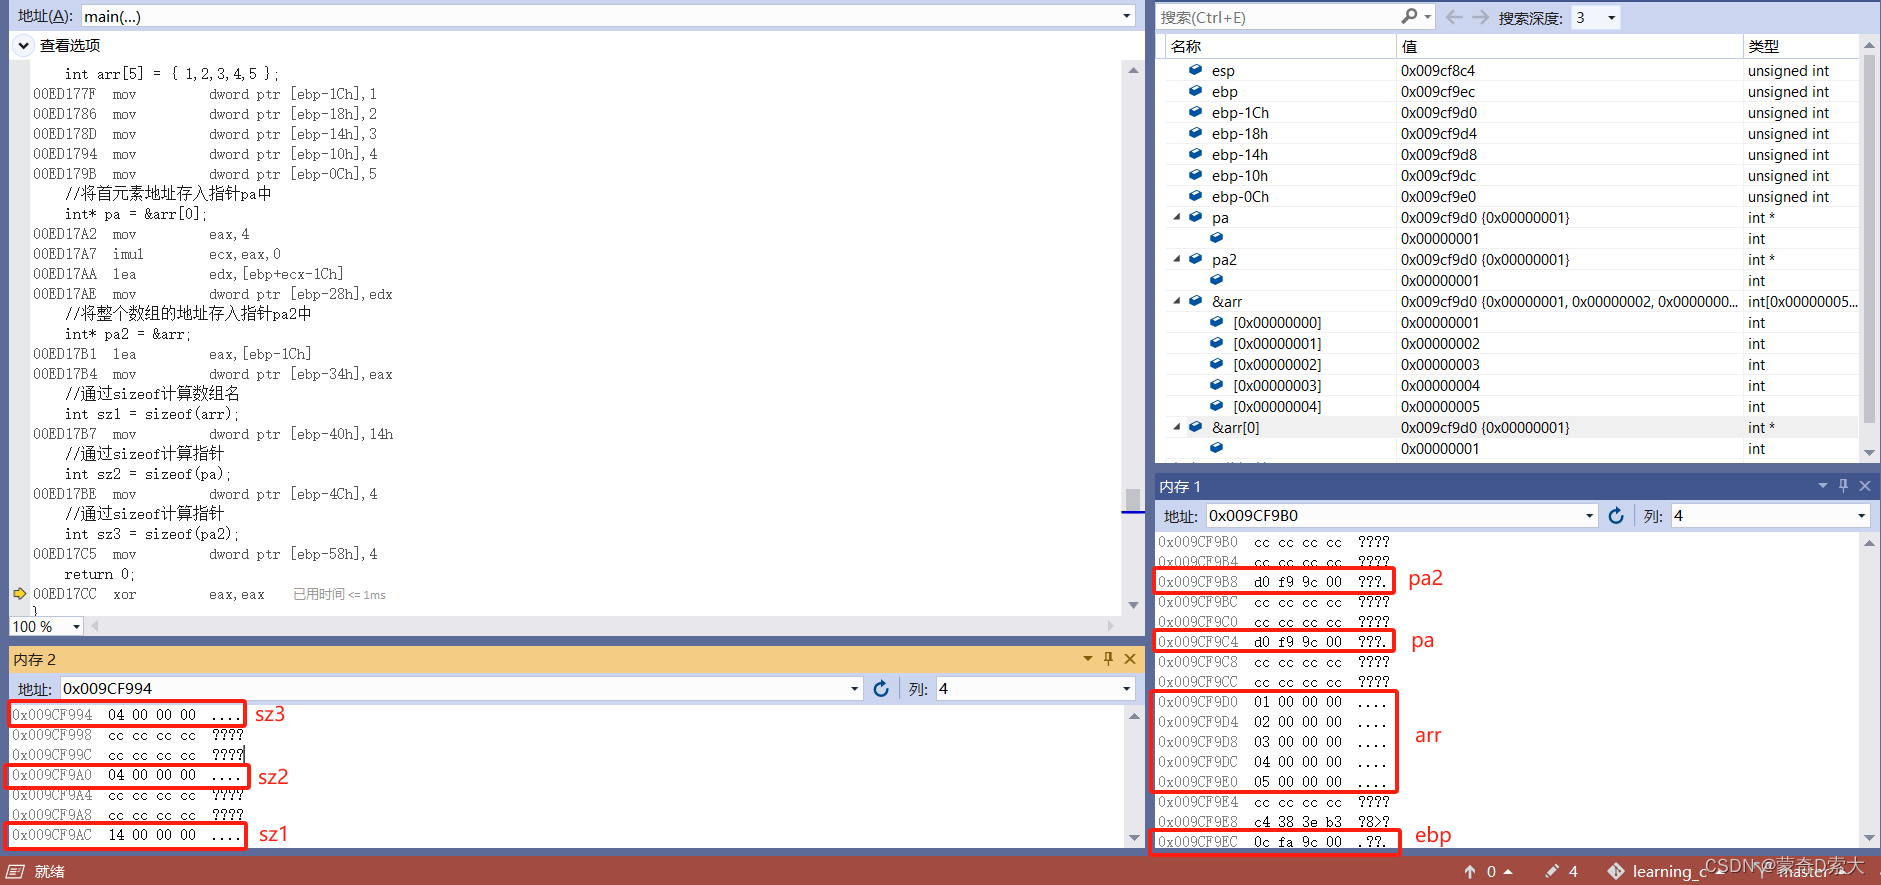The image size is (1881, 885).
Task: Click the variable icon beside &arr[0]
Action: click(x=1195, y=427)
